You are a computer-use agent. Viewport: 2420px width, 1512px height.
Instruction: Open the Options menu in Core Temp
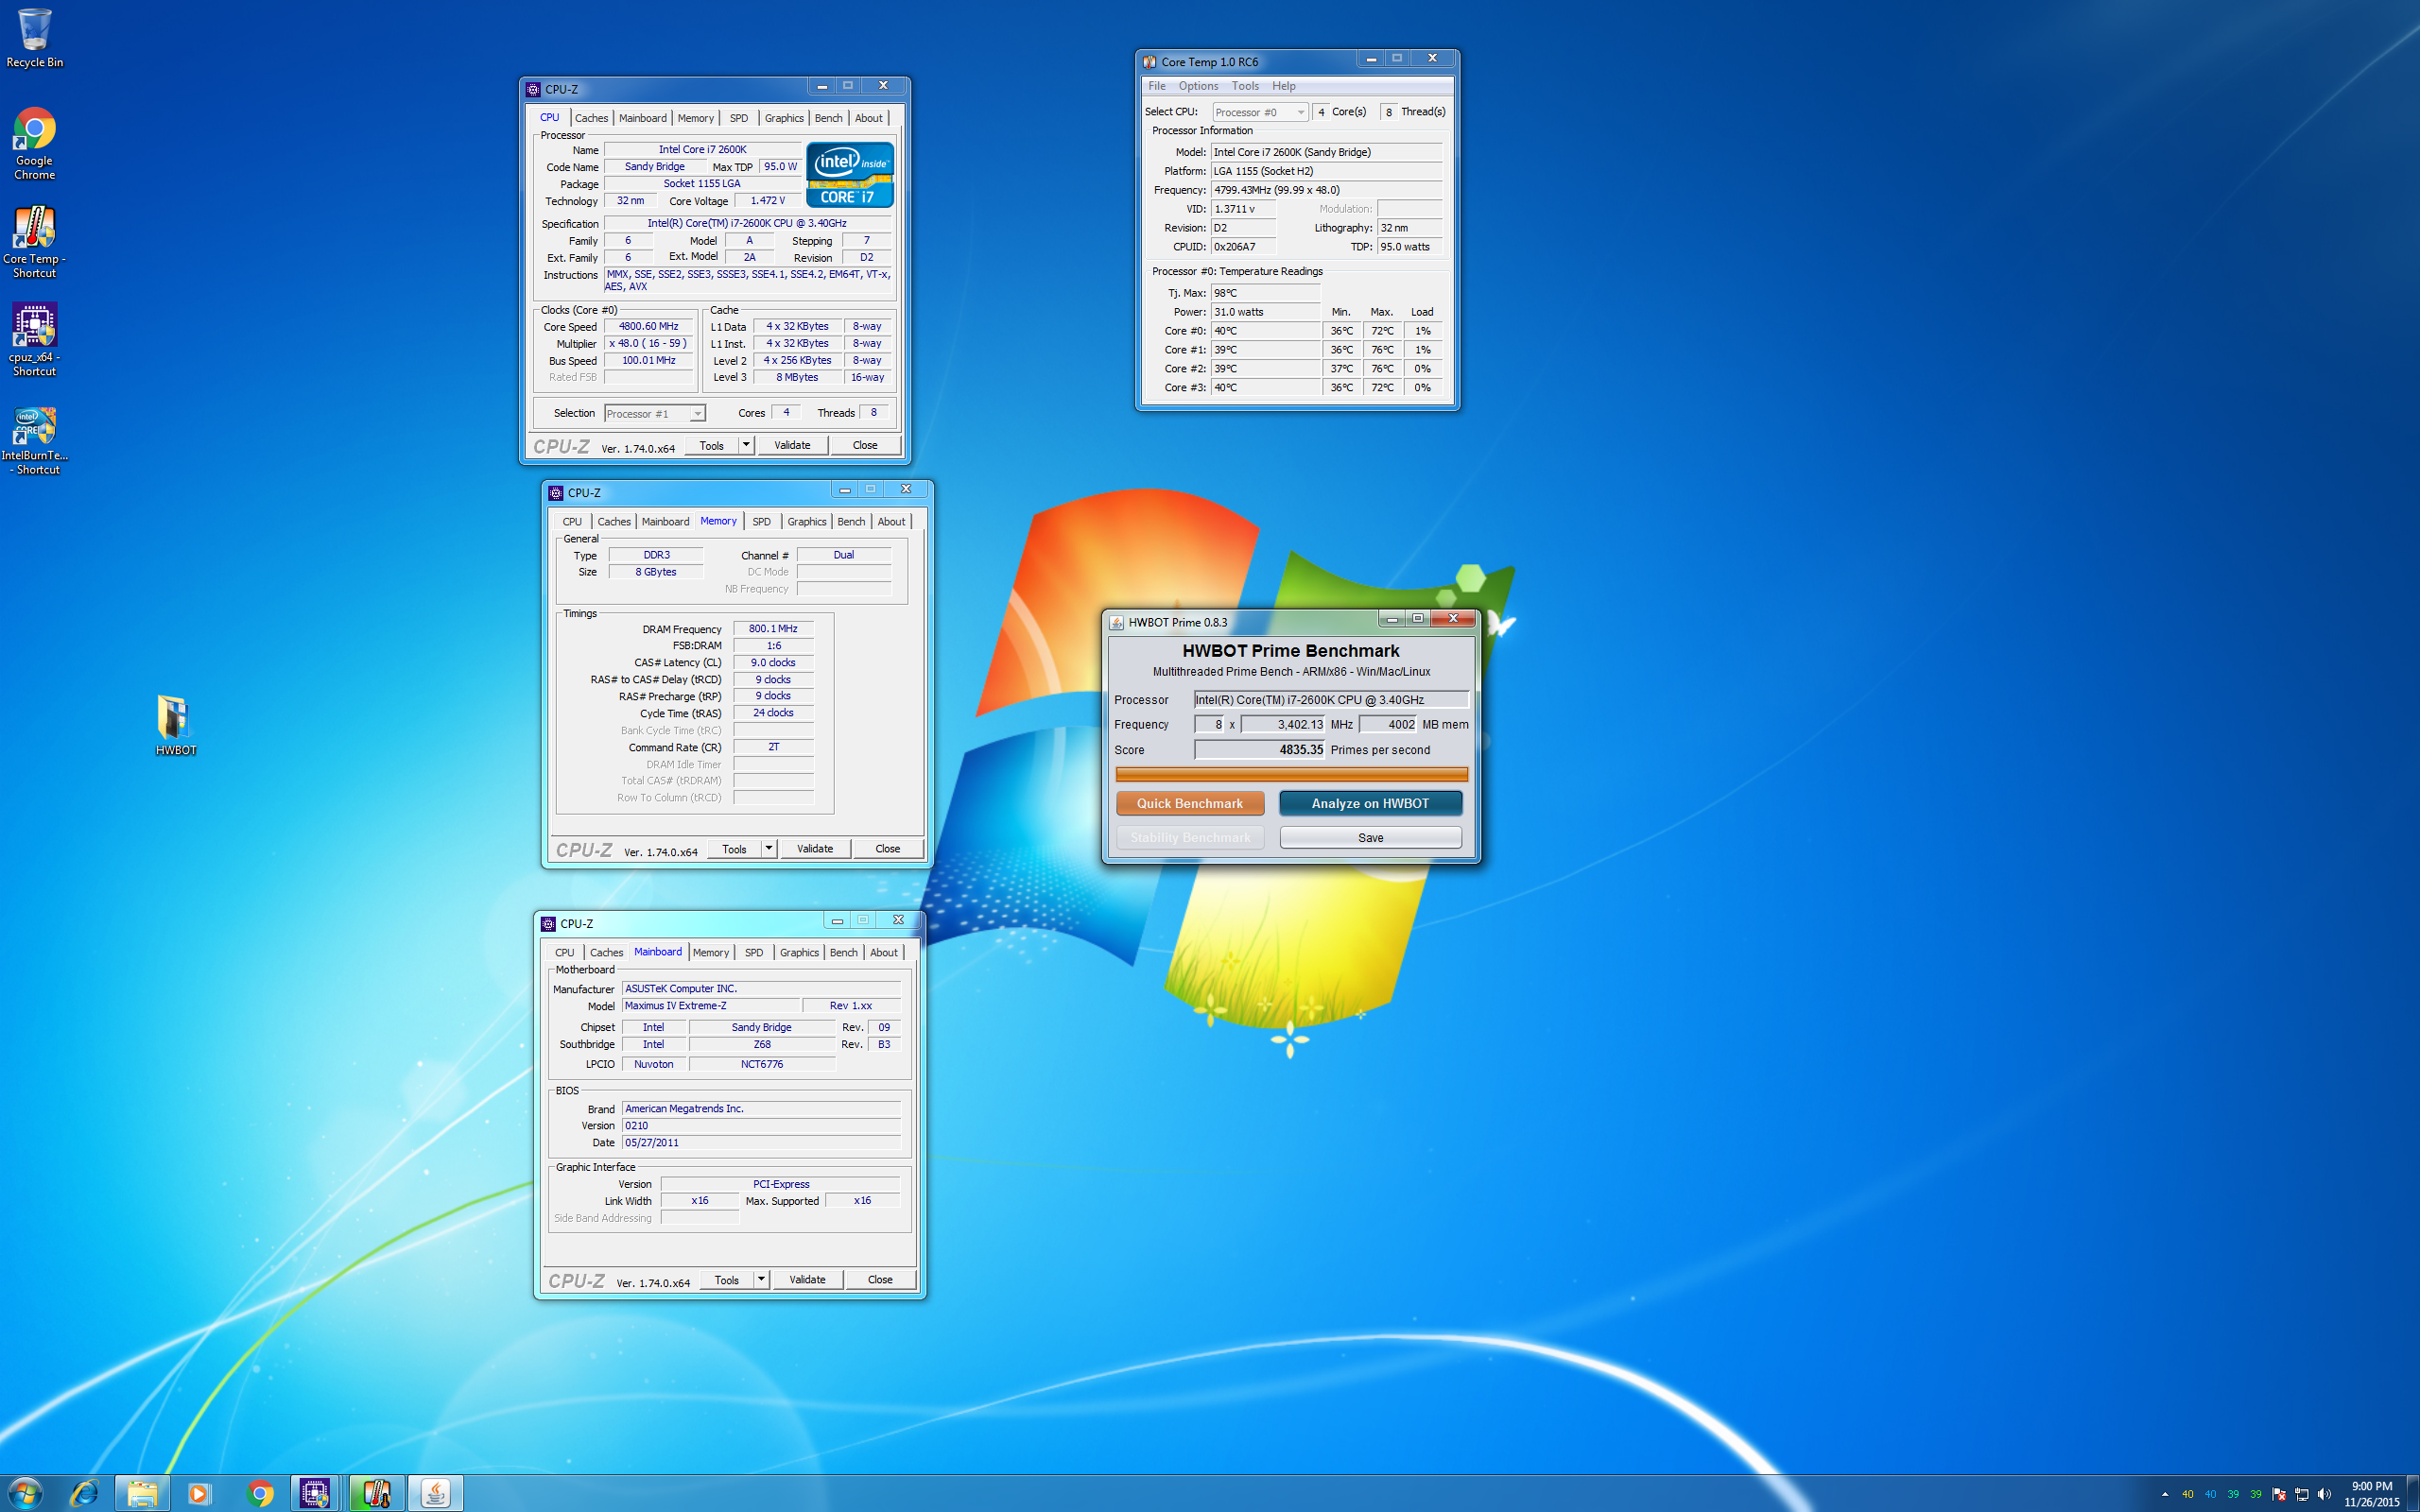tap(1198, 86)
